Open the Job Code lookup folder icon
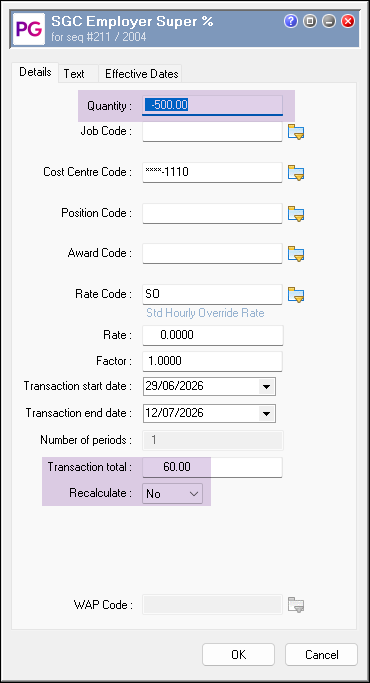370x683 pixels. coord(296,132)
